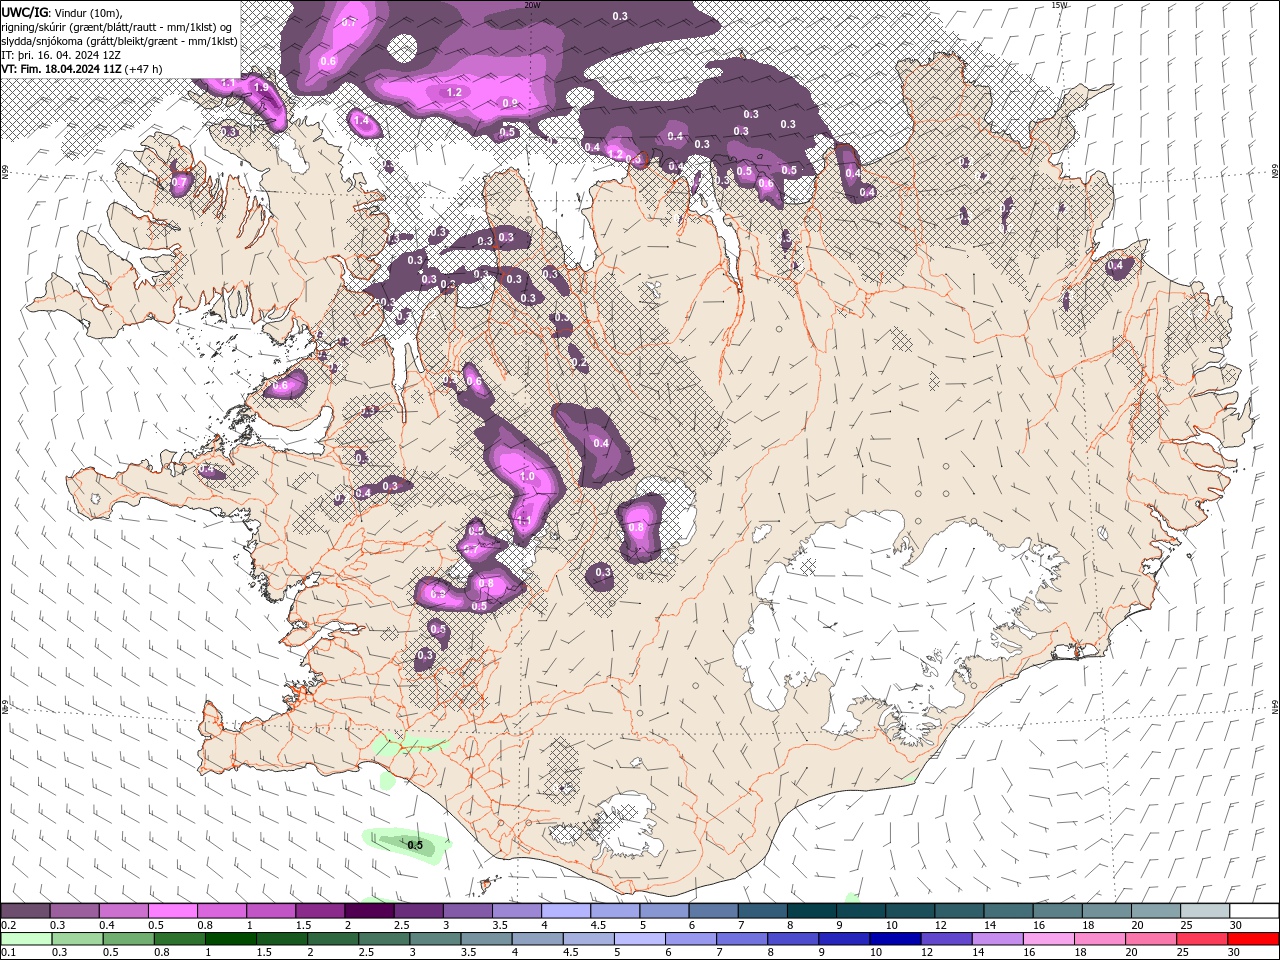
Task: Click the '15W' longitude label
Action: pos(1059,5)
